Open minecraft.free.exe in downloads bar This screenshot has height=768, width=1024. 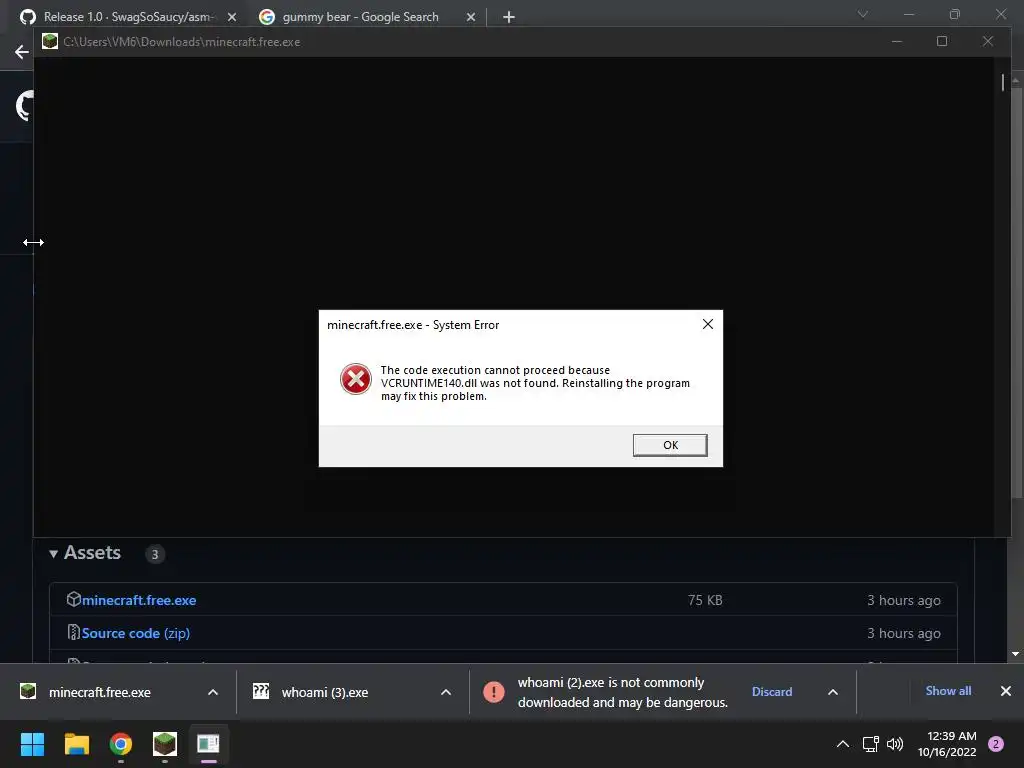[100, 692]
